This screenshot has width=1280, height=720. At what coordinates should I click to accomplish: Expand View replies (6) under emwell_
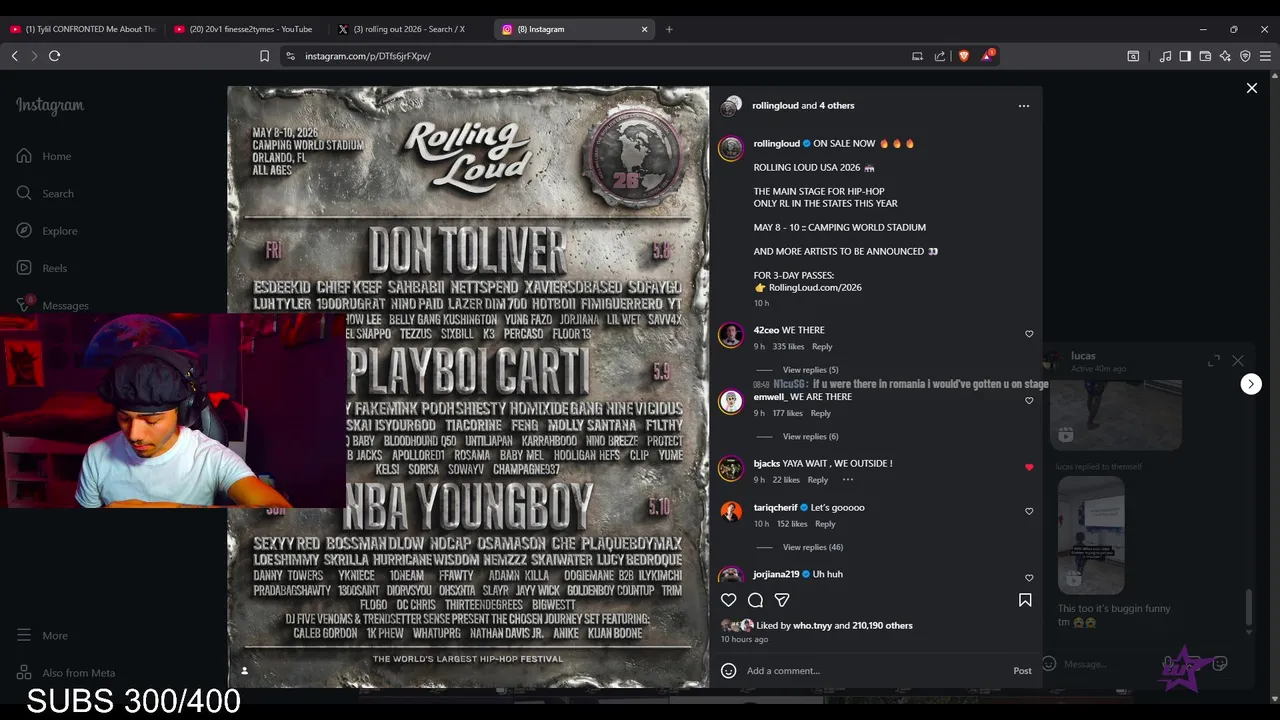[810, 436]
